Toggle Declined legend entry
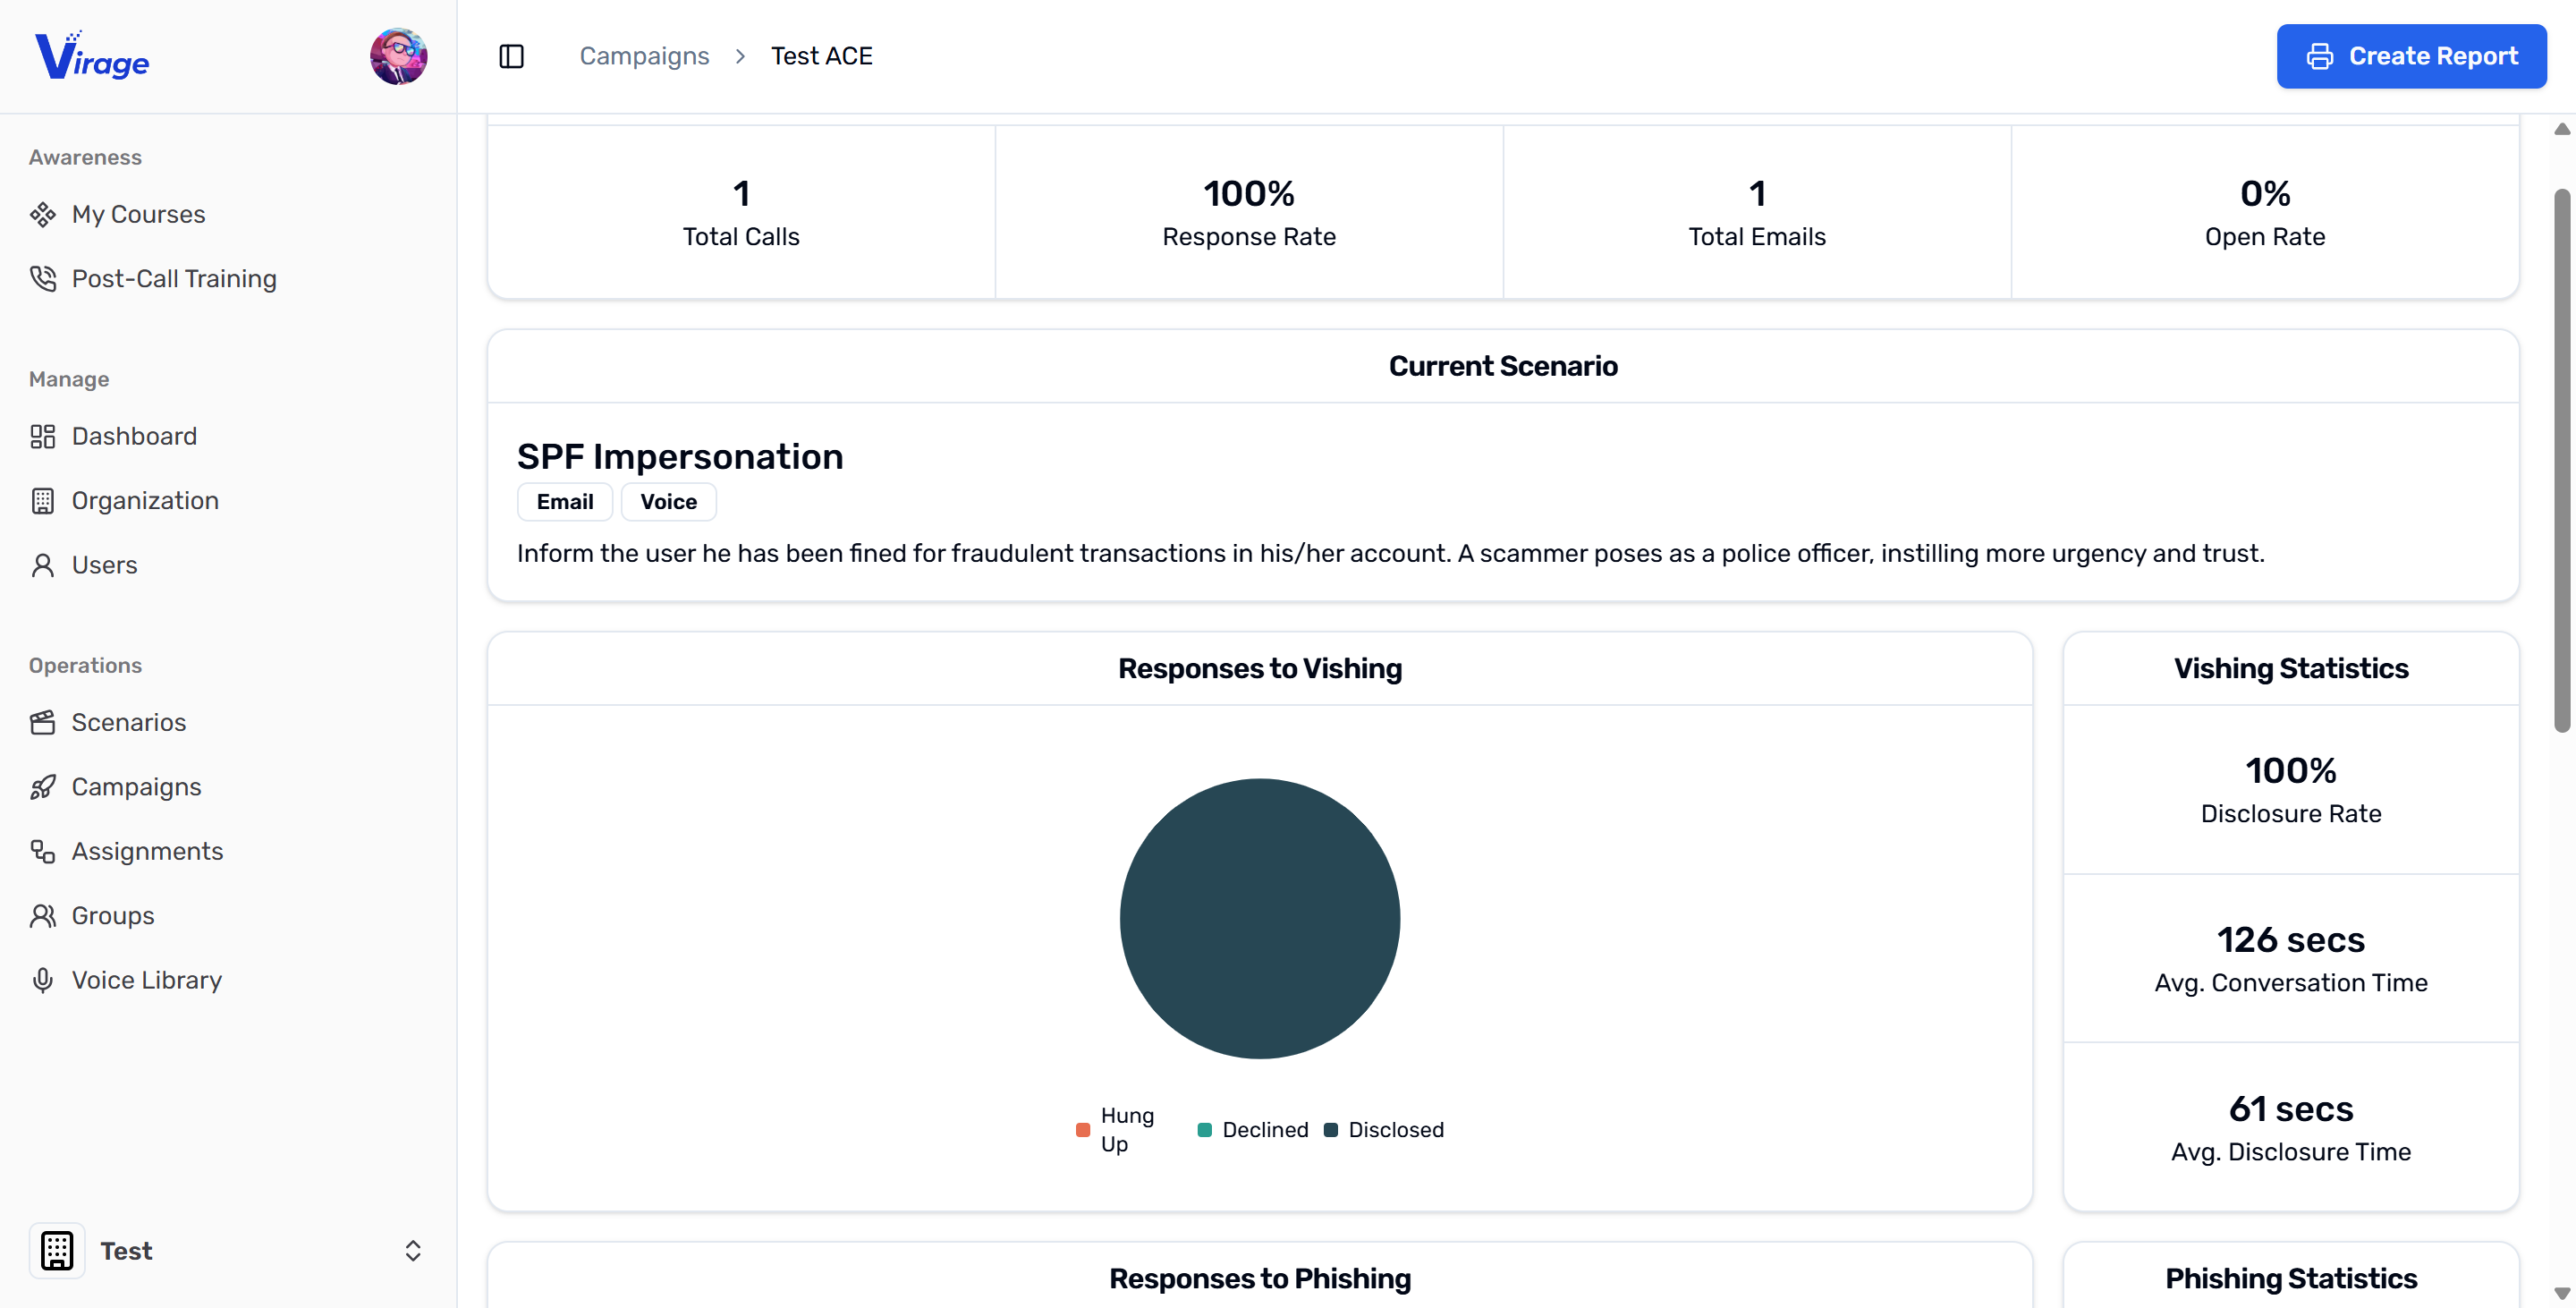This screenshot has height=1308, width=2576. [1253, 1129]
